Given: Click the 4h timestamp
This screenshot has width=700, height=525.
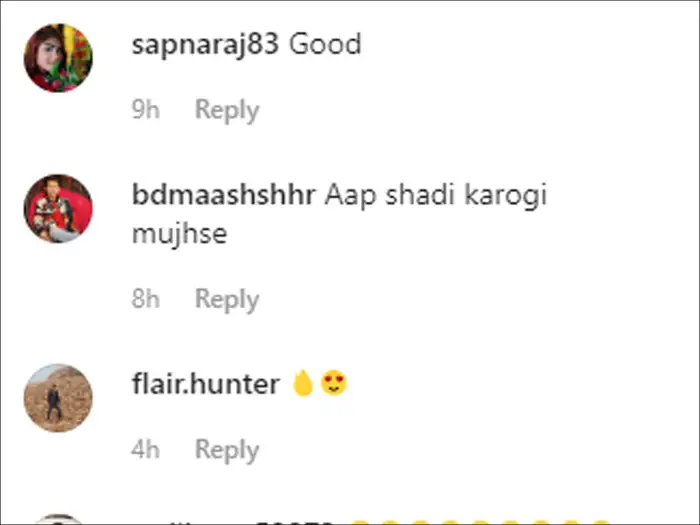Looking at the screenshot, I should point(146,449).
